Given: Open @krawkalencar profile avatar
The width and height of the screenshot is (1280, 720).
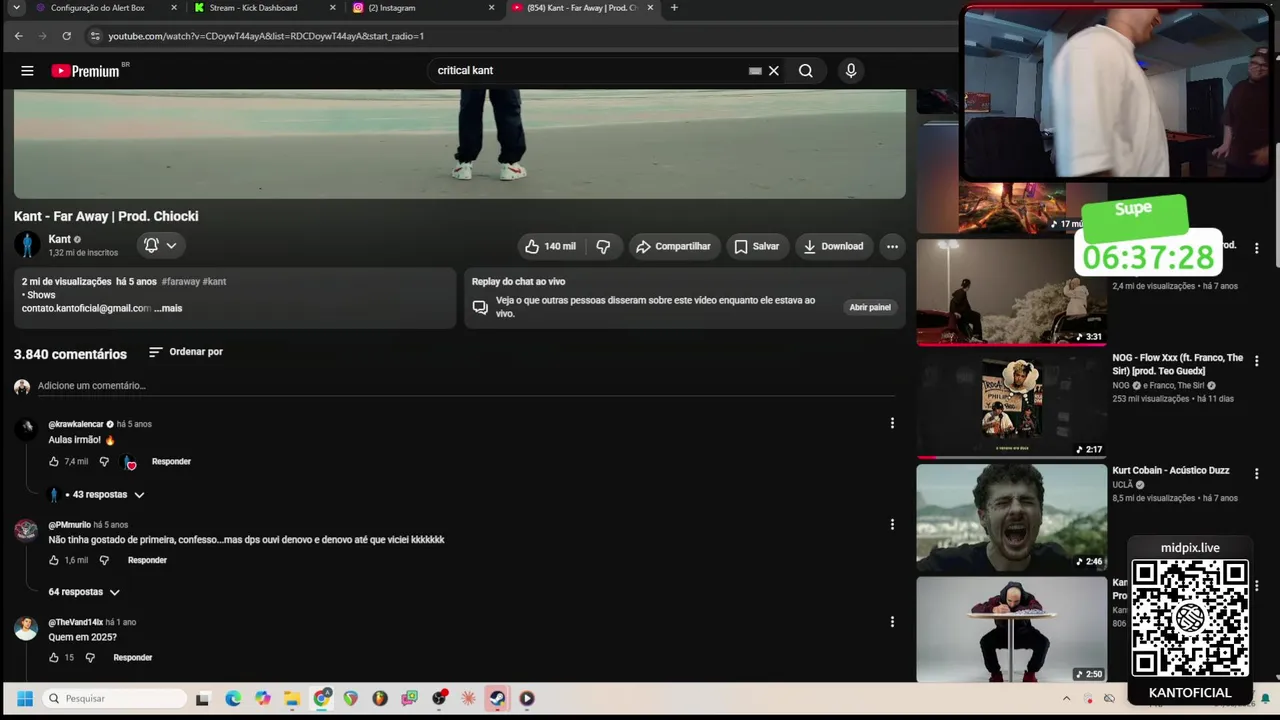Looking at the screenshot, I should (x=27, y=429).
